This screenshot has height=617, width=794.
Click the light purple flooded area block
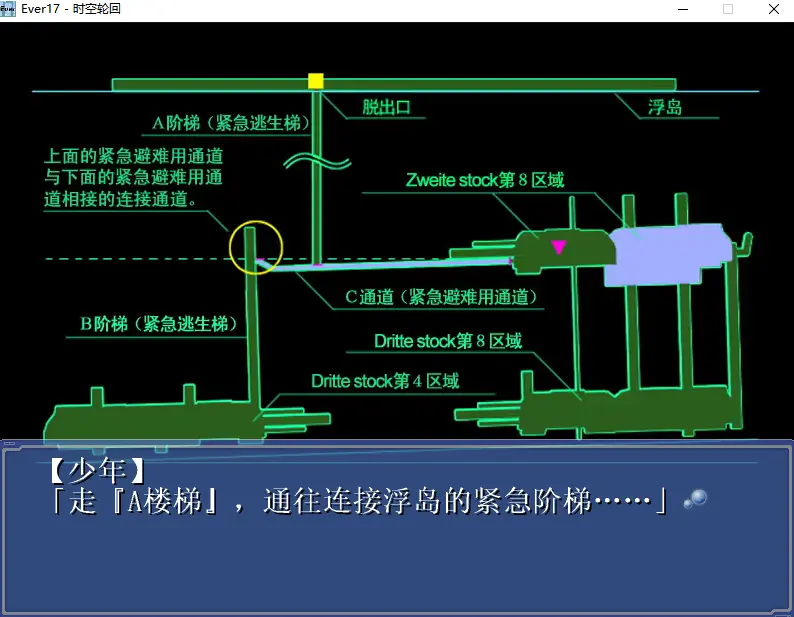click(x=667, y=254)
